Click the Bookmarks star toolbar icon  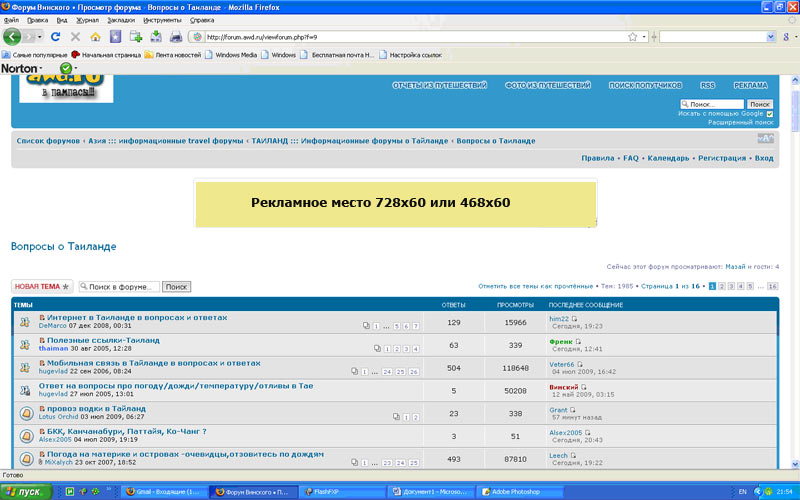[x=115, y=37]
